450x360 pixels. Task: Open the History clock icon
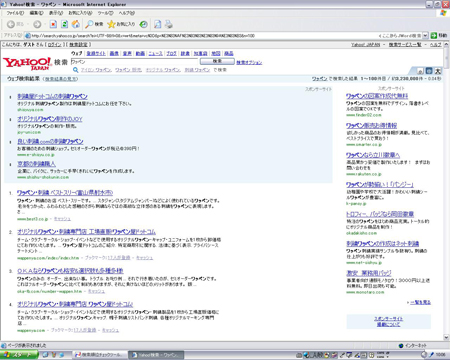click(144, 24)
